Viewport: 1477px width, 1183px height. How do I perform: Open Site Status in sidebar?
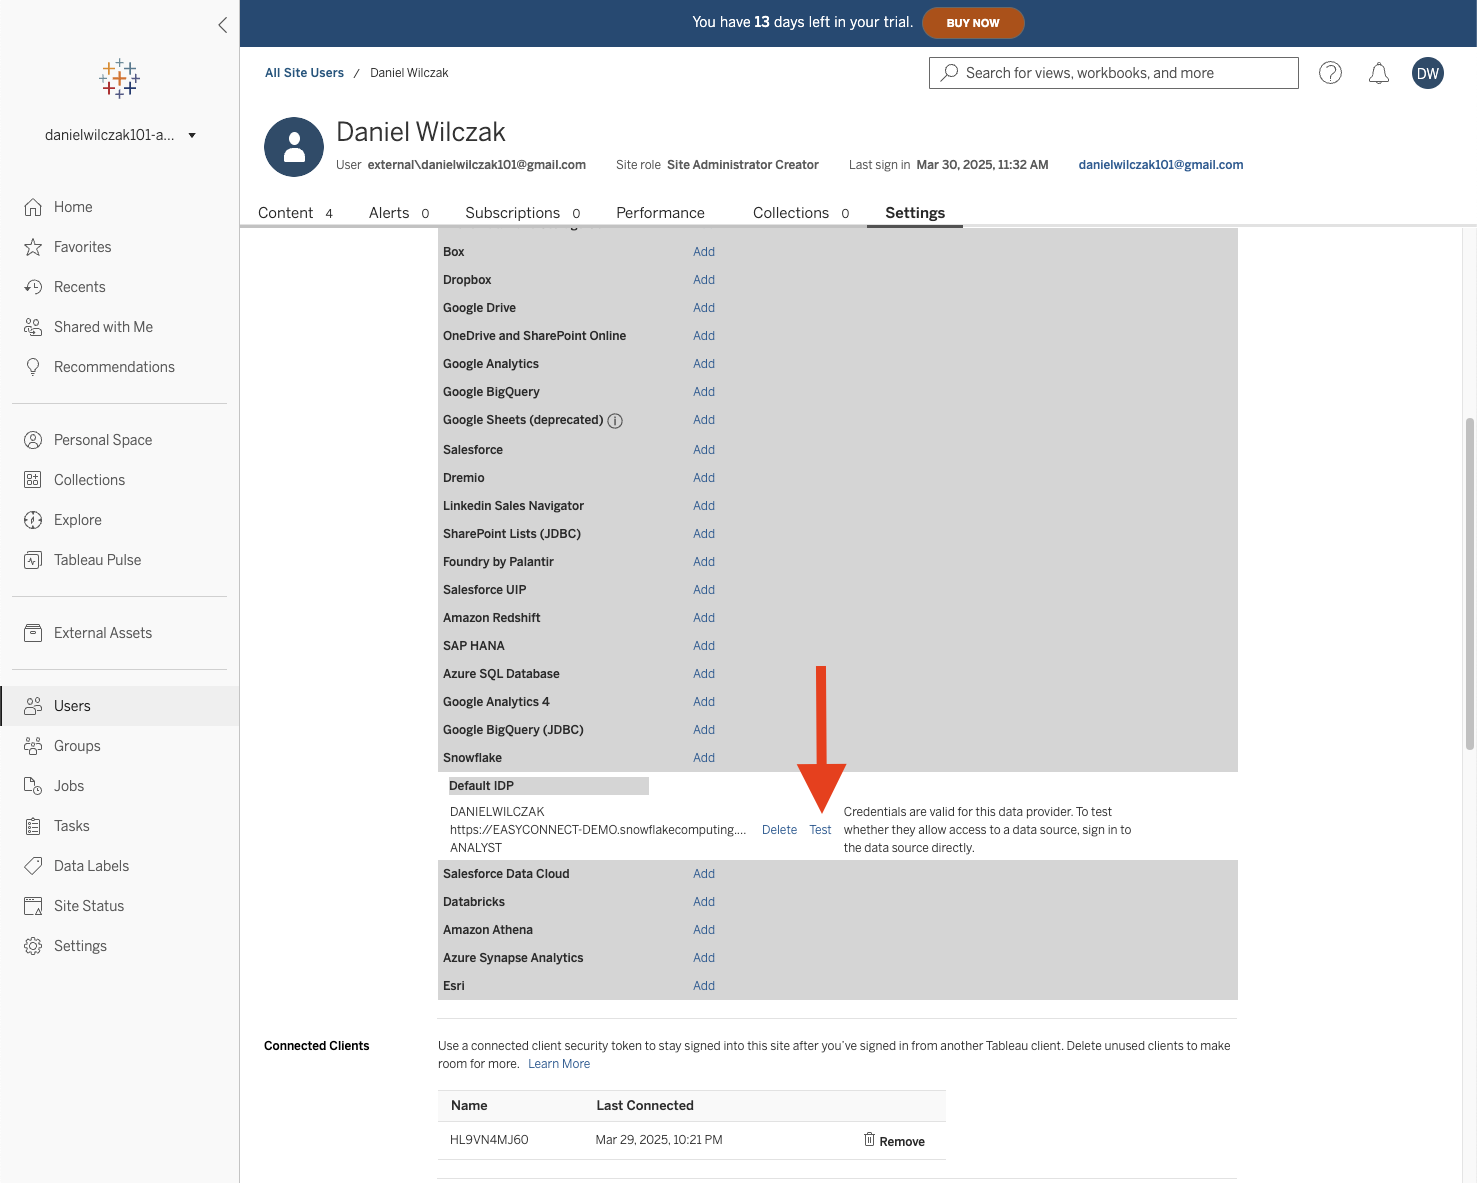tap(89, 906)
